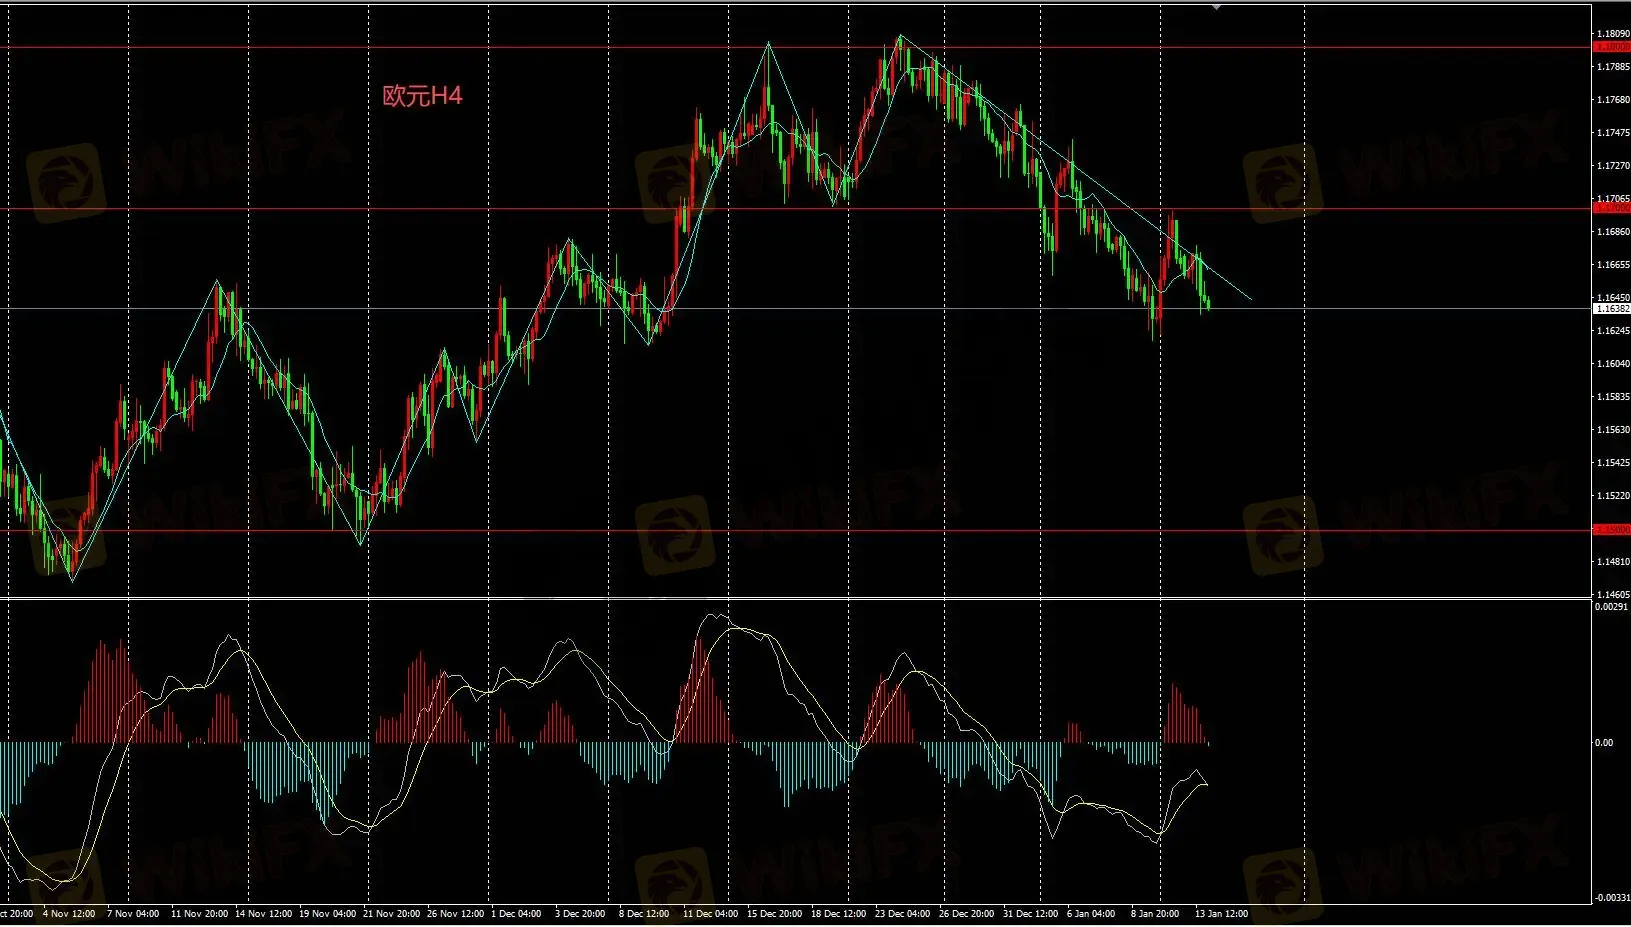Click the 1.14605 price axis label
1631x927 pixels.
point(1613,595)
